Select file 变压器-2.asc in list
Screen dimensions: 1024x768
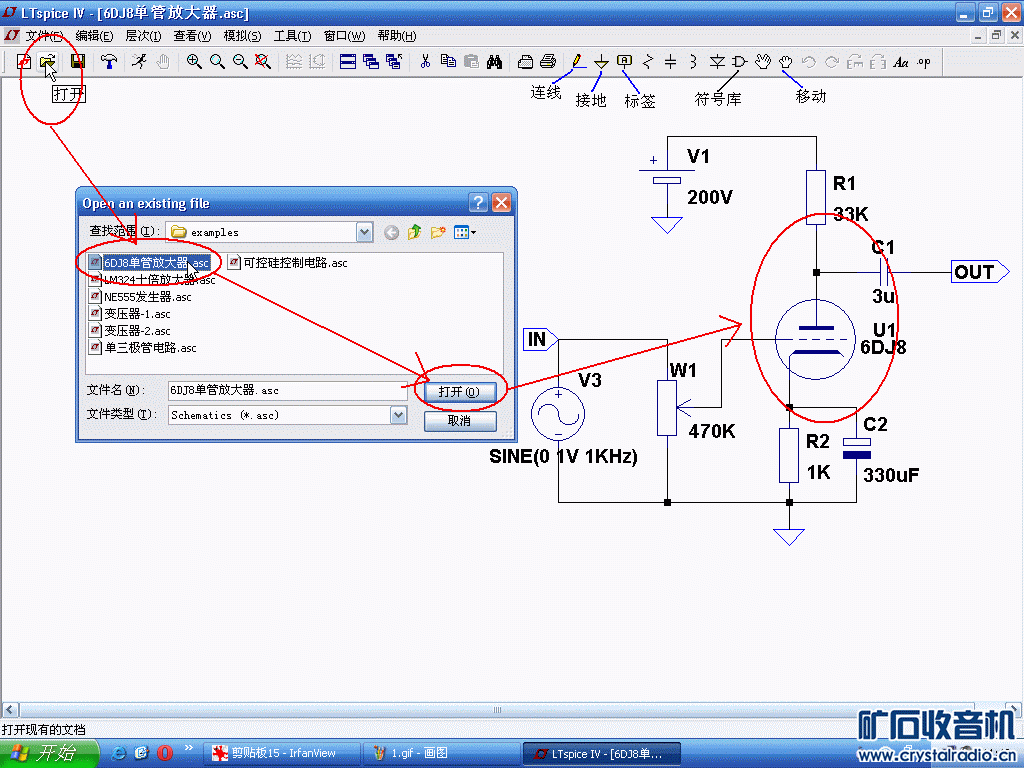130,330
